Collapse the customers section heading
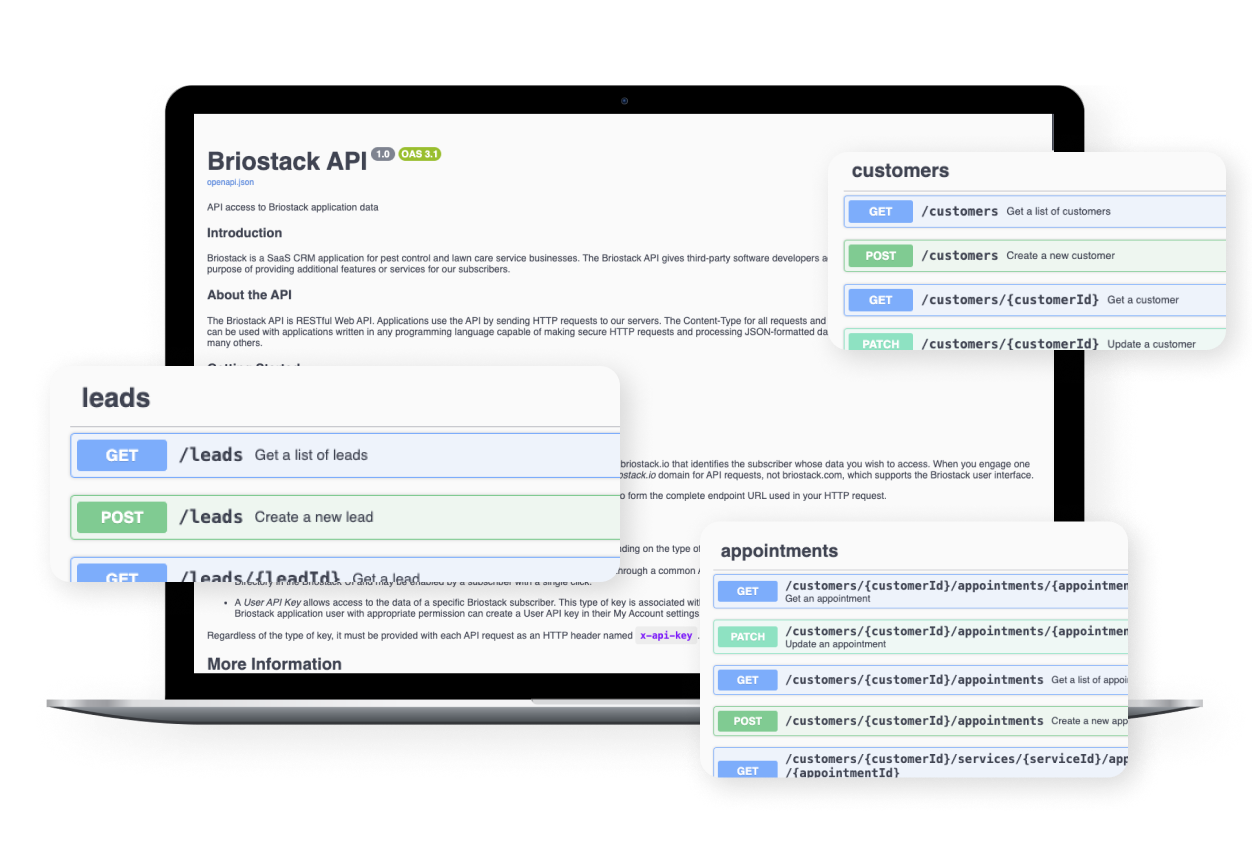The image size is (1252, 851). pos(900,171)
